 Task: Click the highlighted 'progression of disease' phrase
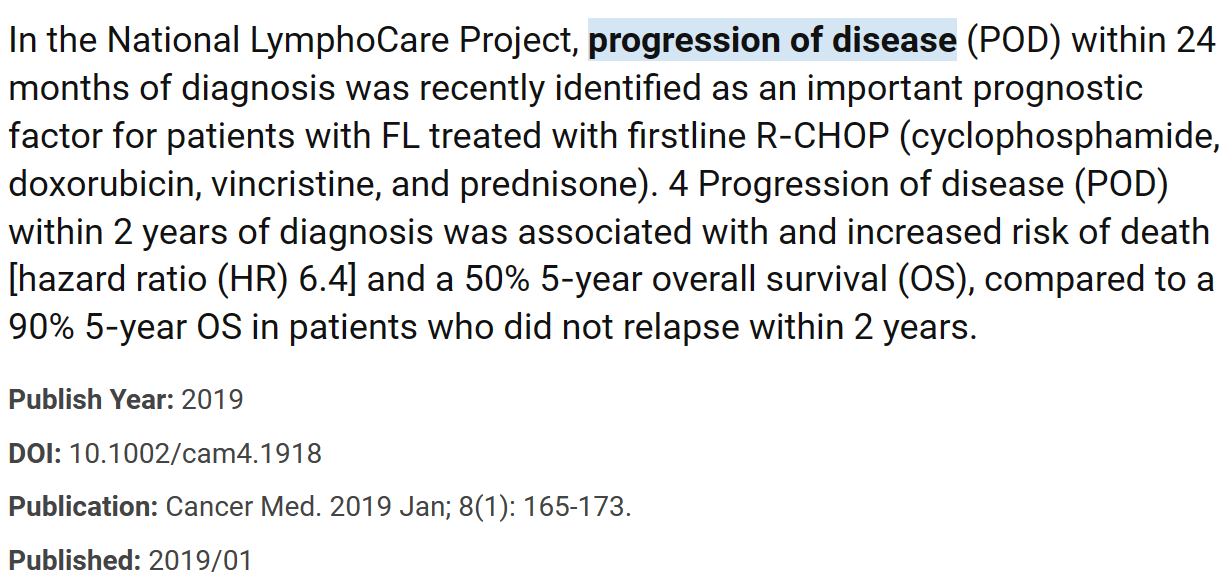pos(772,41)
